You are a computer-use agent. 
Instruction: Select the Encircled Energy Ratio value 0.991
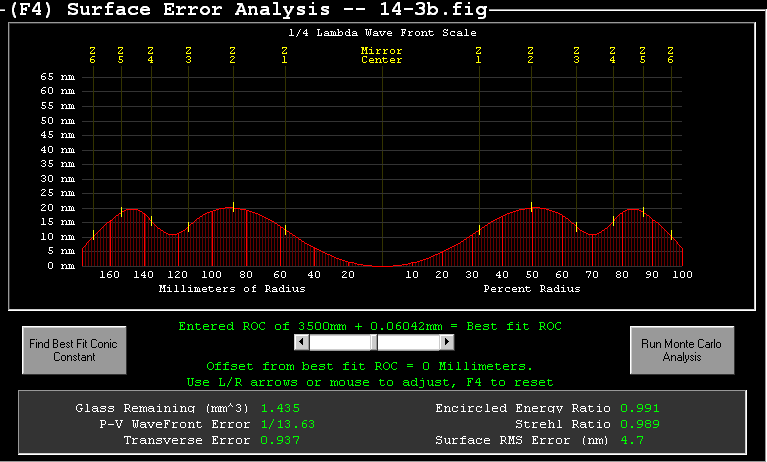[639, 408]
